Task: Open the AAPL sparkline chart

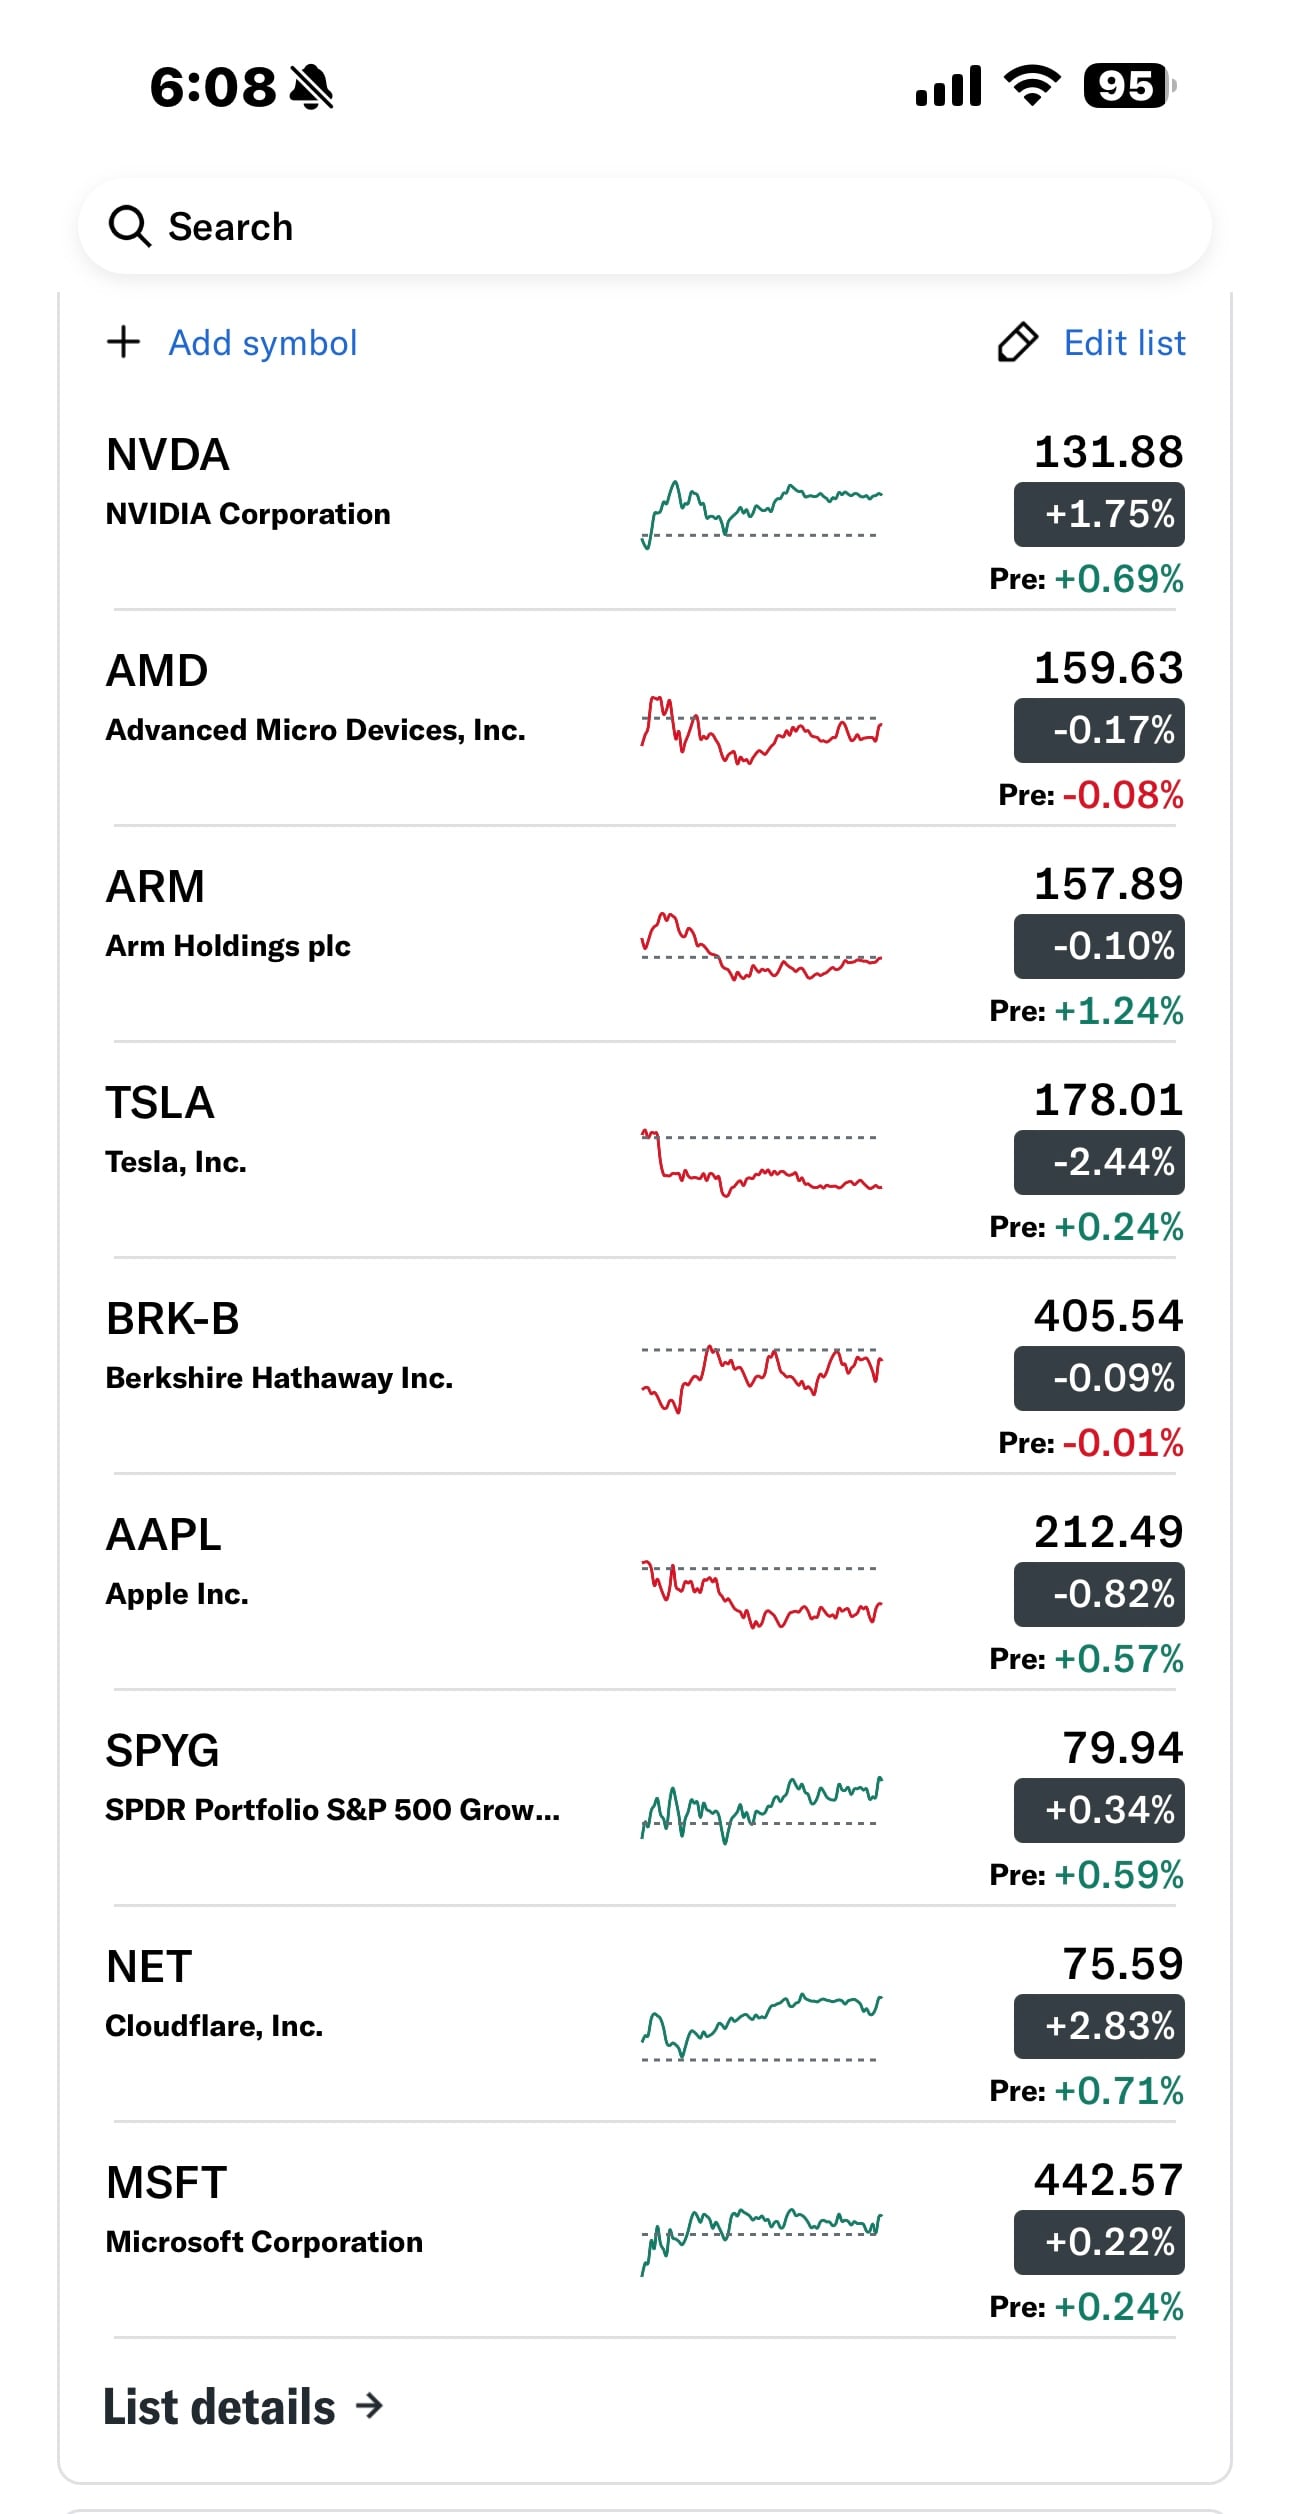Action: pyautogui.click(x=761, y=1594)
